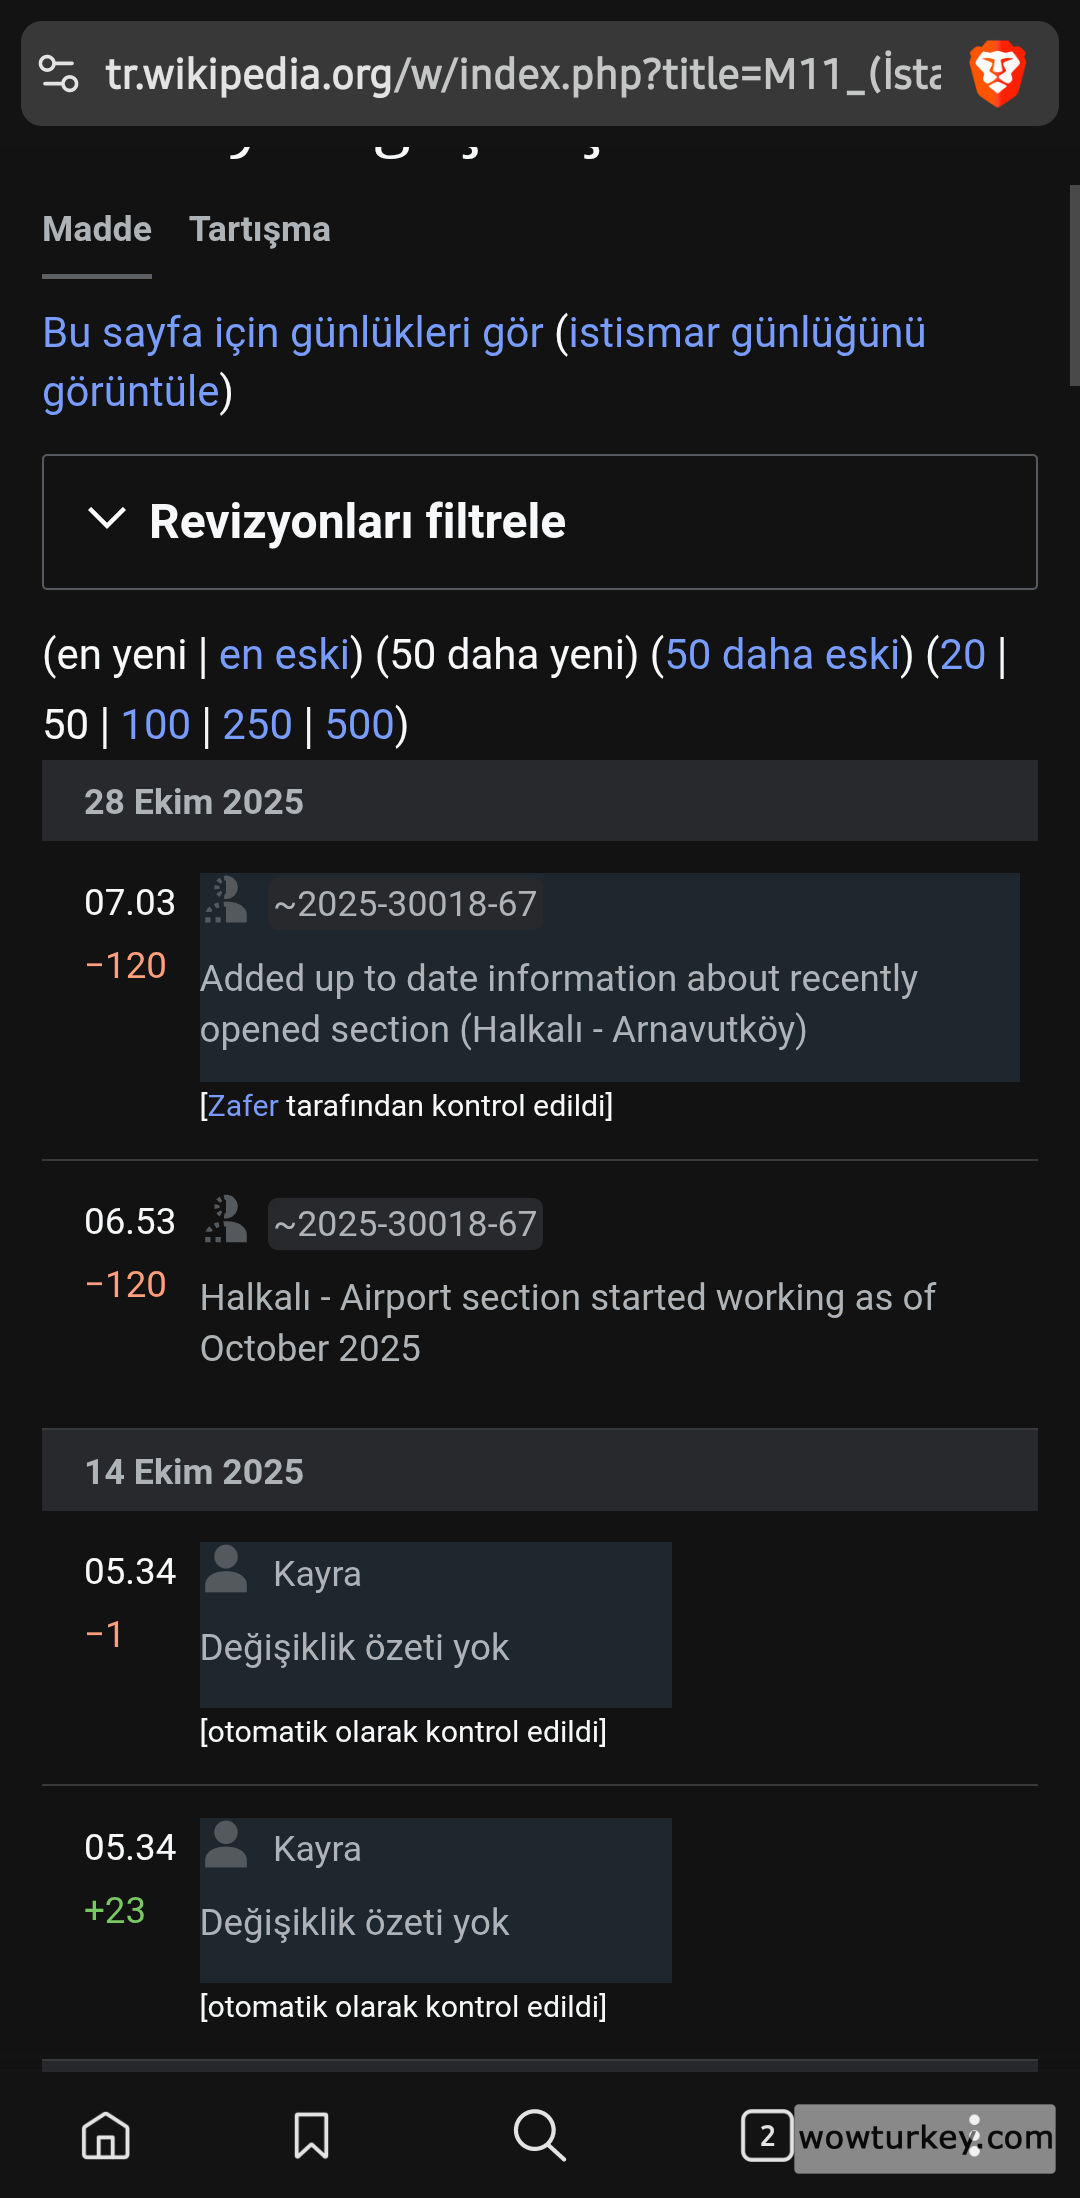The width and height of the screenshot is (1080, 2198).
Task: Tap the ~2025-30018-67 contributor name
Action: (404, 903)
